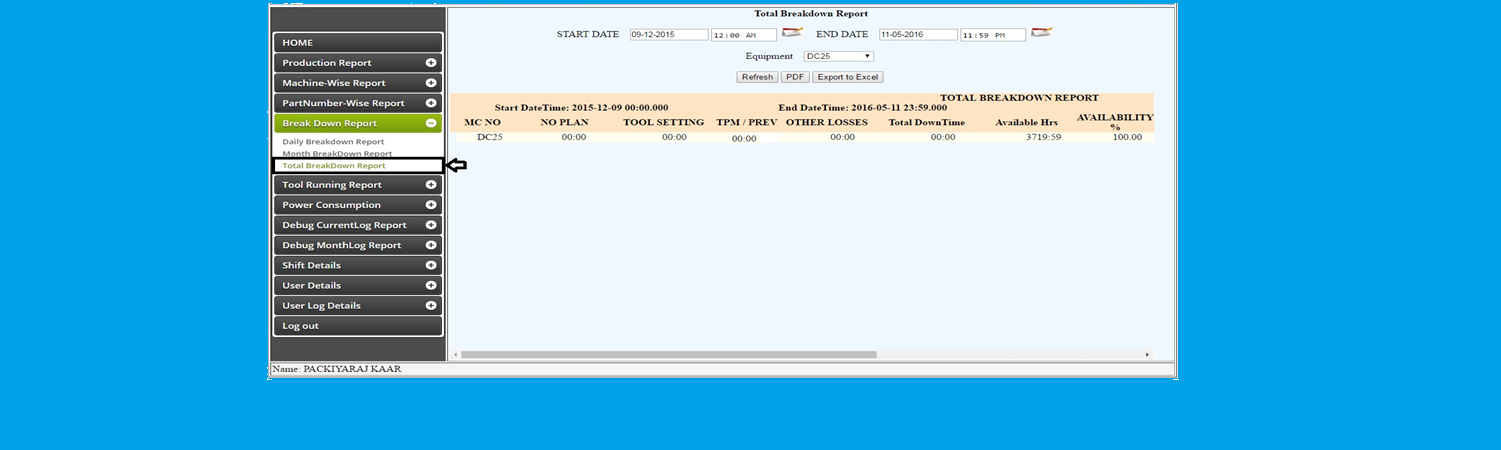The image size is (1501, 450).
Task: Go to the HOME menu item
Action: (x=358, y=43)
